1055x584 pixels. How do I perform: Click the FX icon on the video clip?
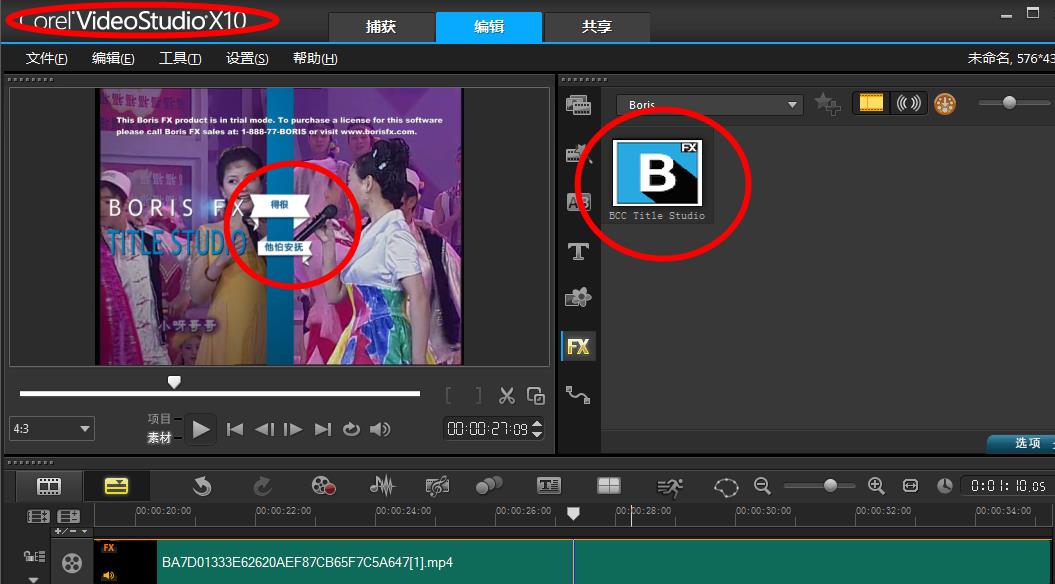108,548
